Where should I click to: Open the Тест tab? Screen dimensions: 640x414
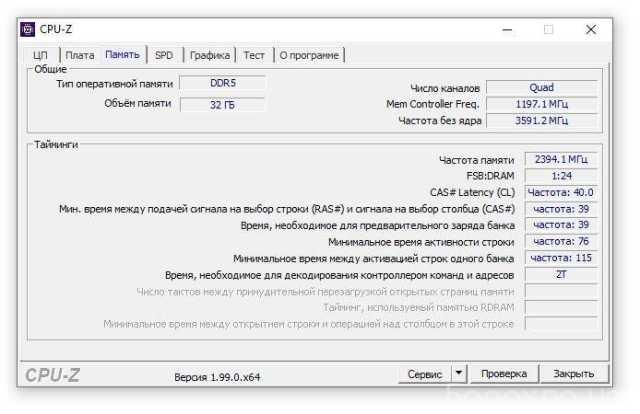254,55
